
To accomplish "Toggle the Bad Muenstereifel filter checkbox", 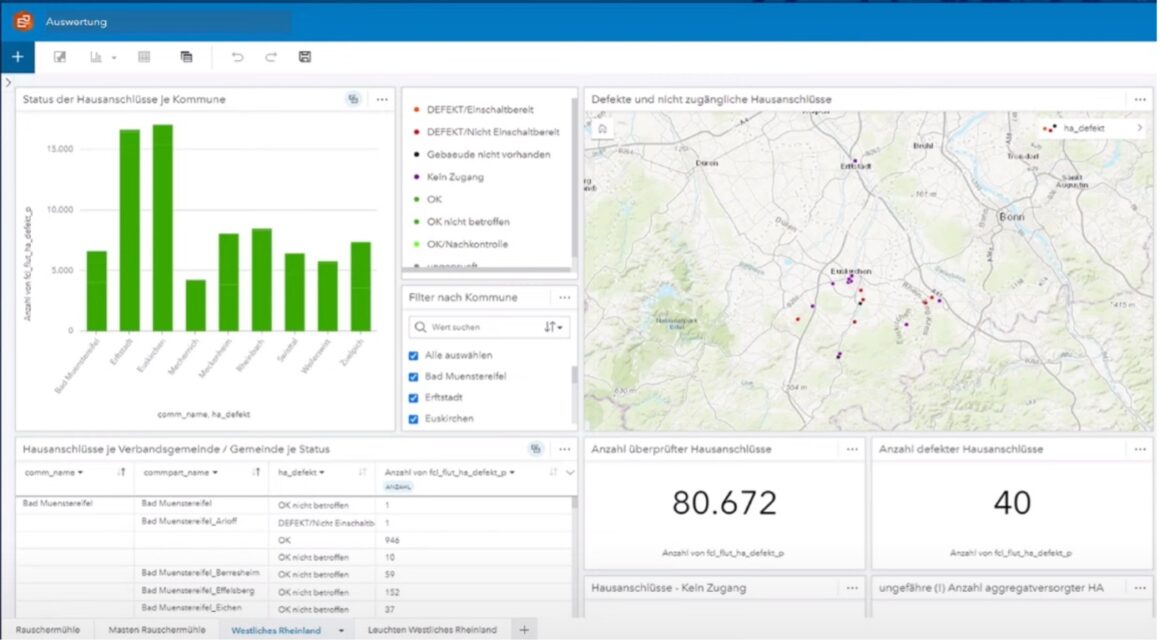I will [414, 376].
